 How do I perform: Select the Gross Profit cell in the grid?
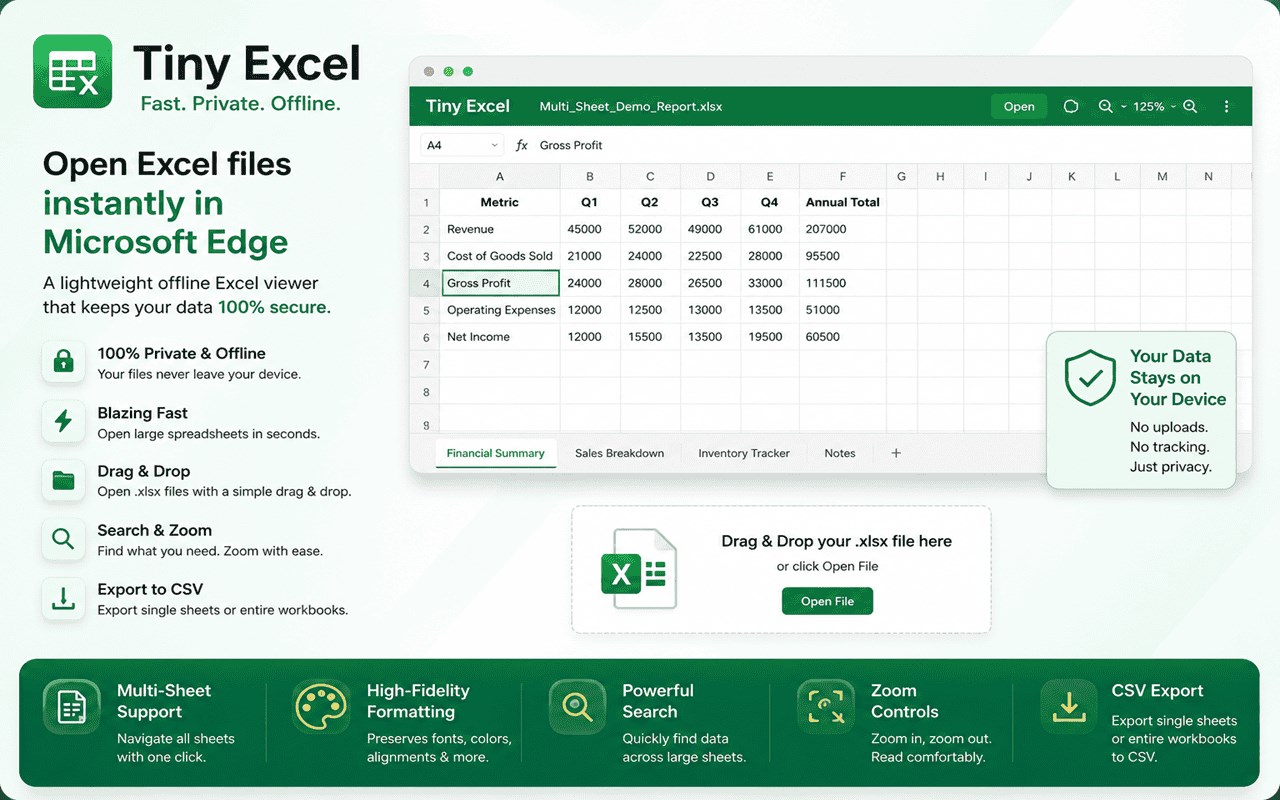click(500, 283)
